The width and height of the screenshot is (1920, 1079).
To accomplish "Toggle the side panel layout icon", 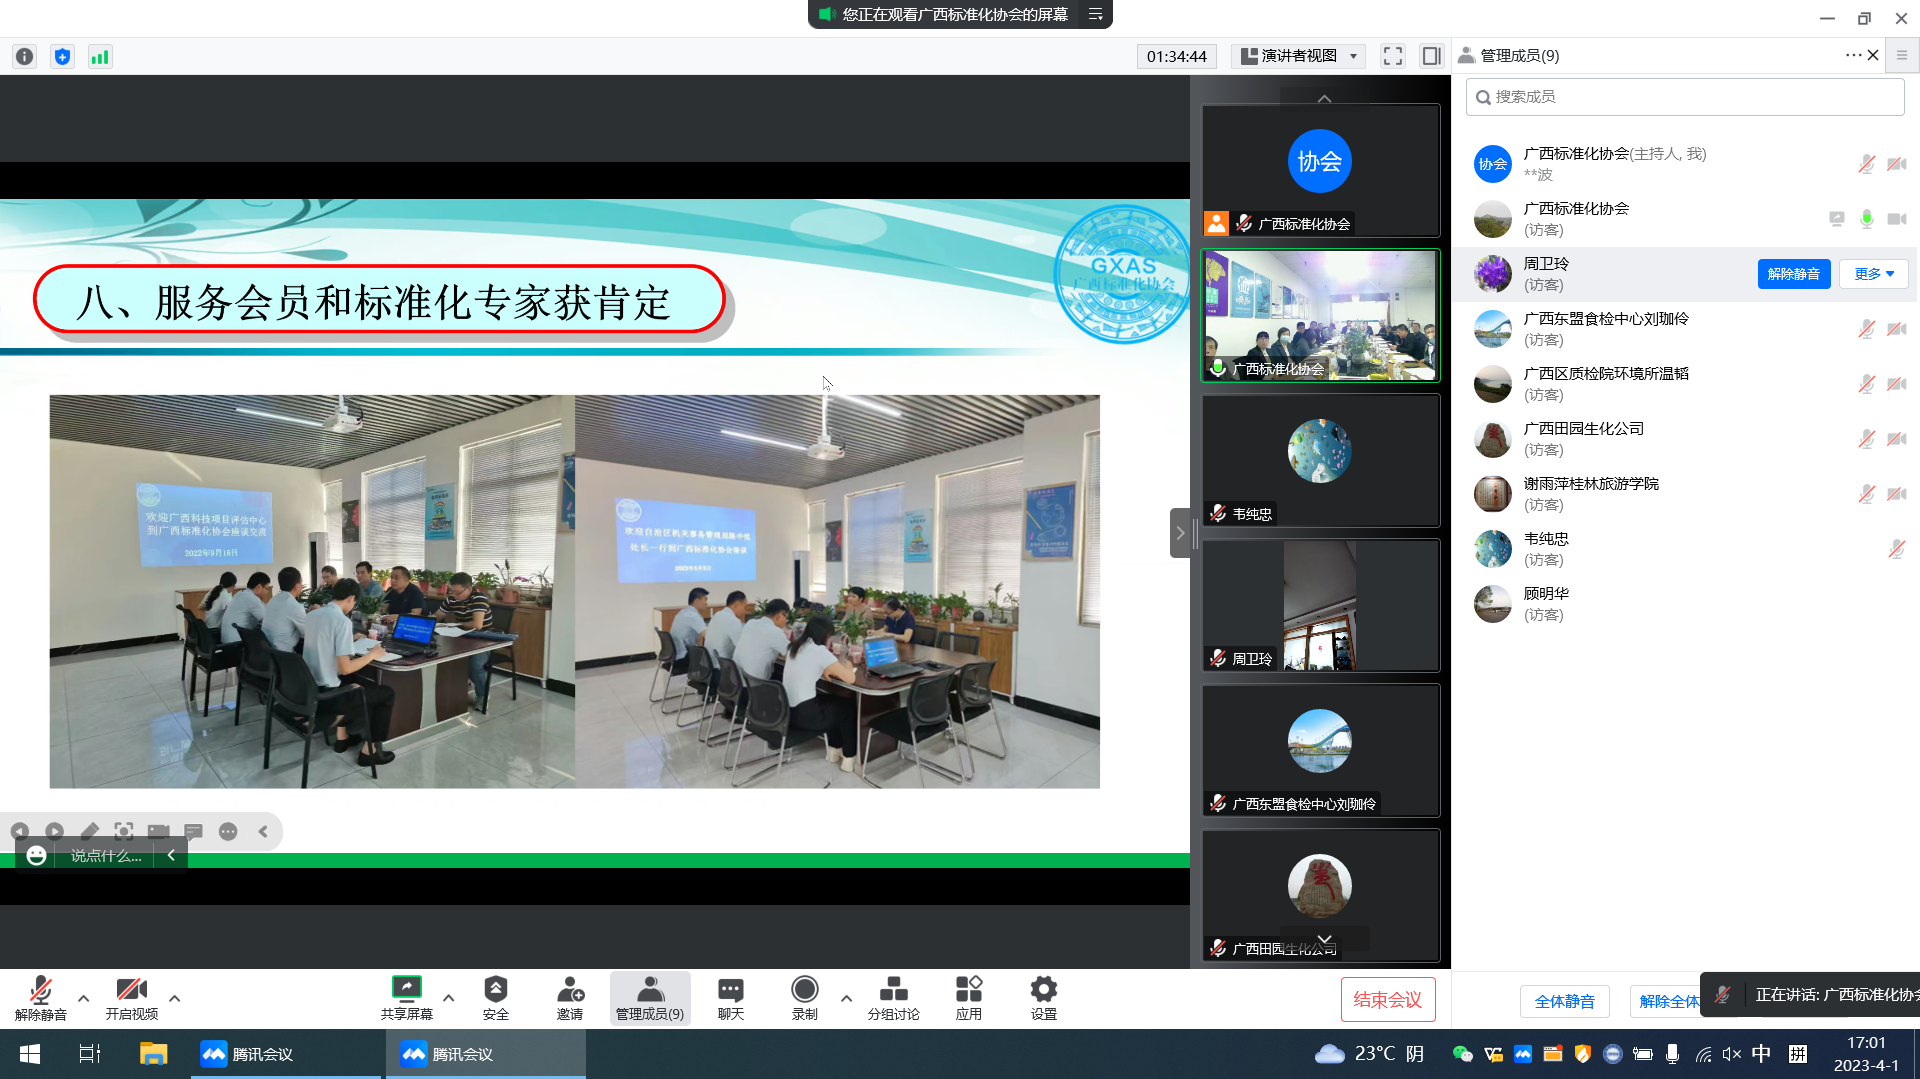I will [x=1431, y=56].
